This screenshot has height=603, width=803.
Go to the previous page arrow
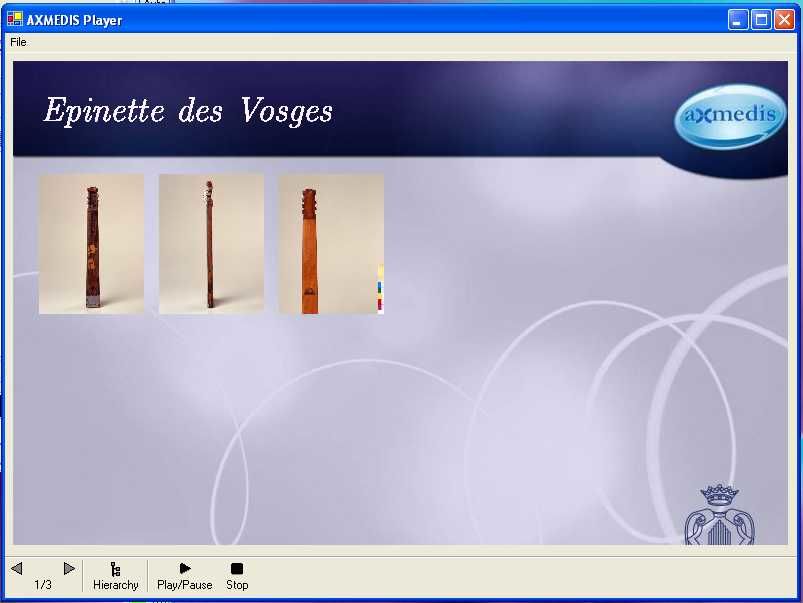[17, 568]
